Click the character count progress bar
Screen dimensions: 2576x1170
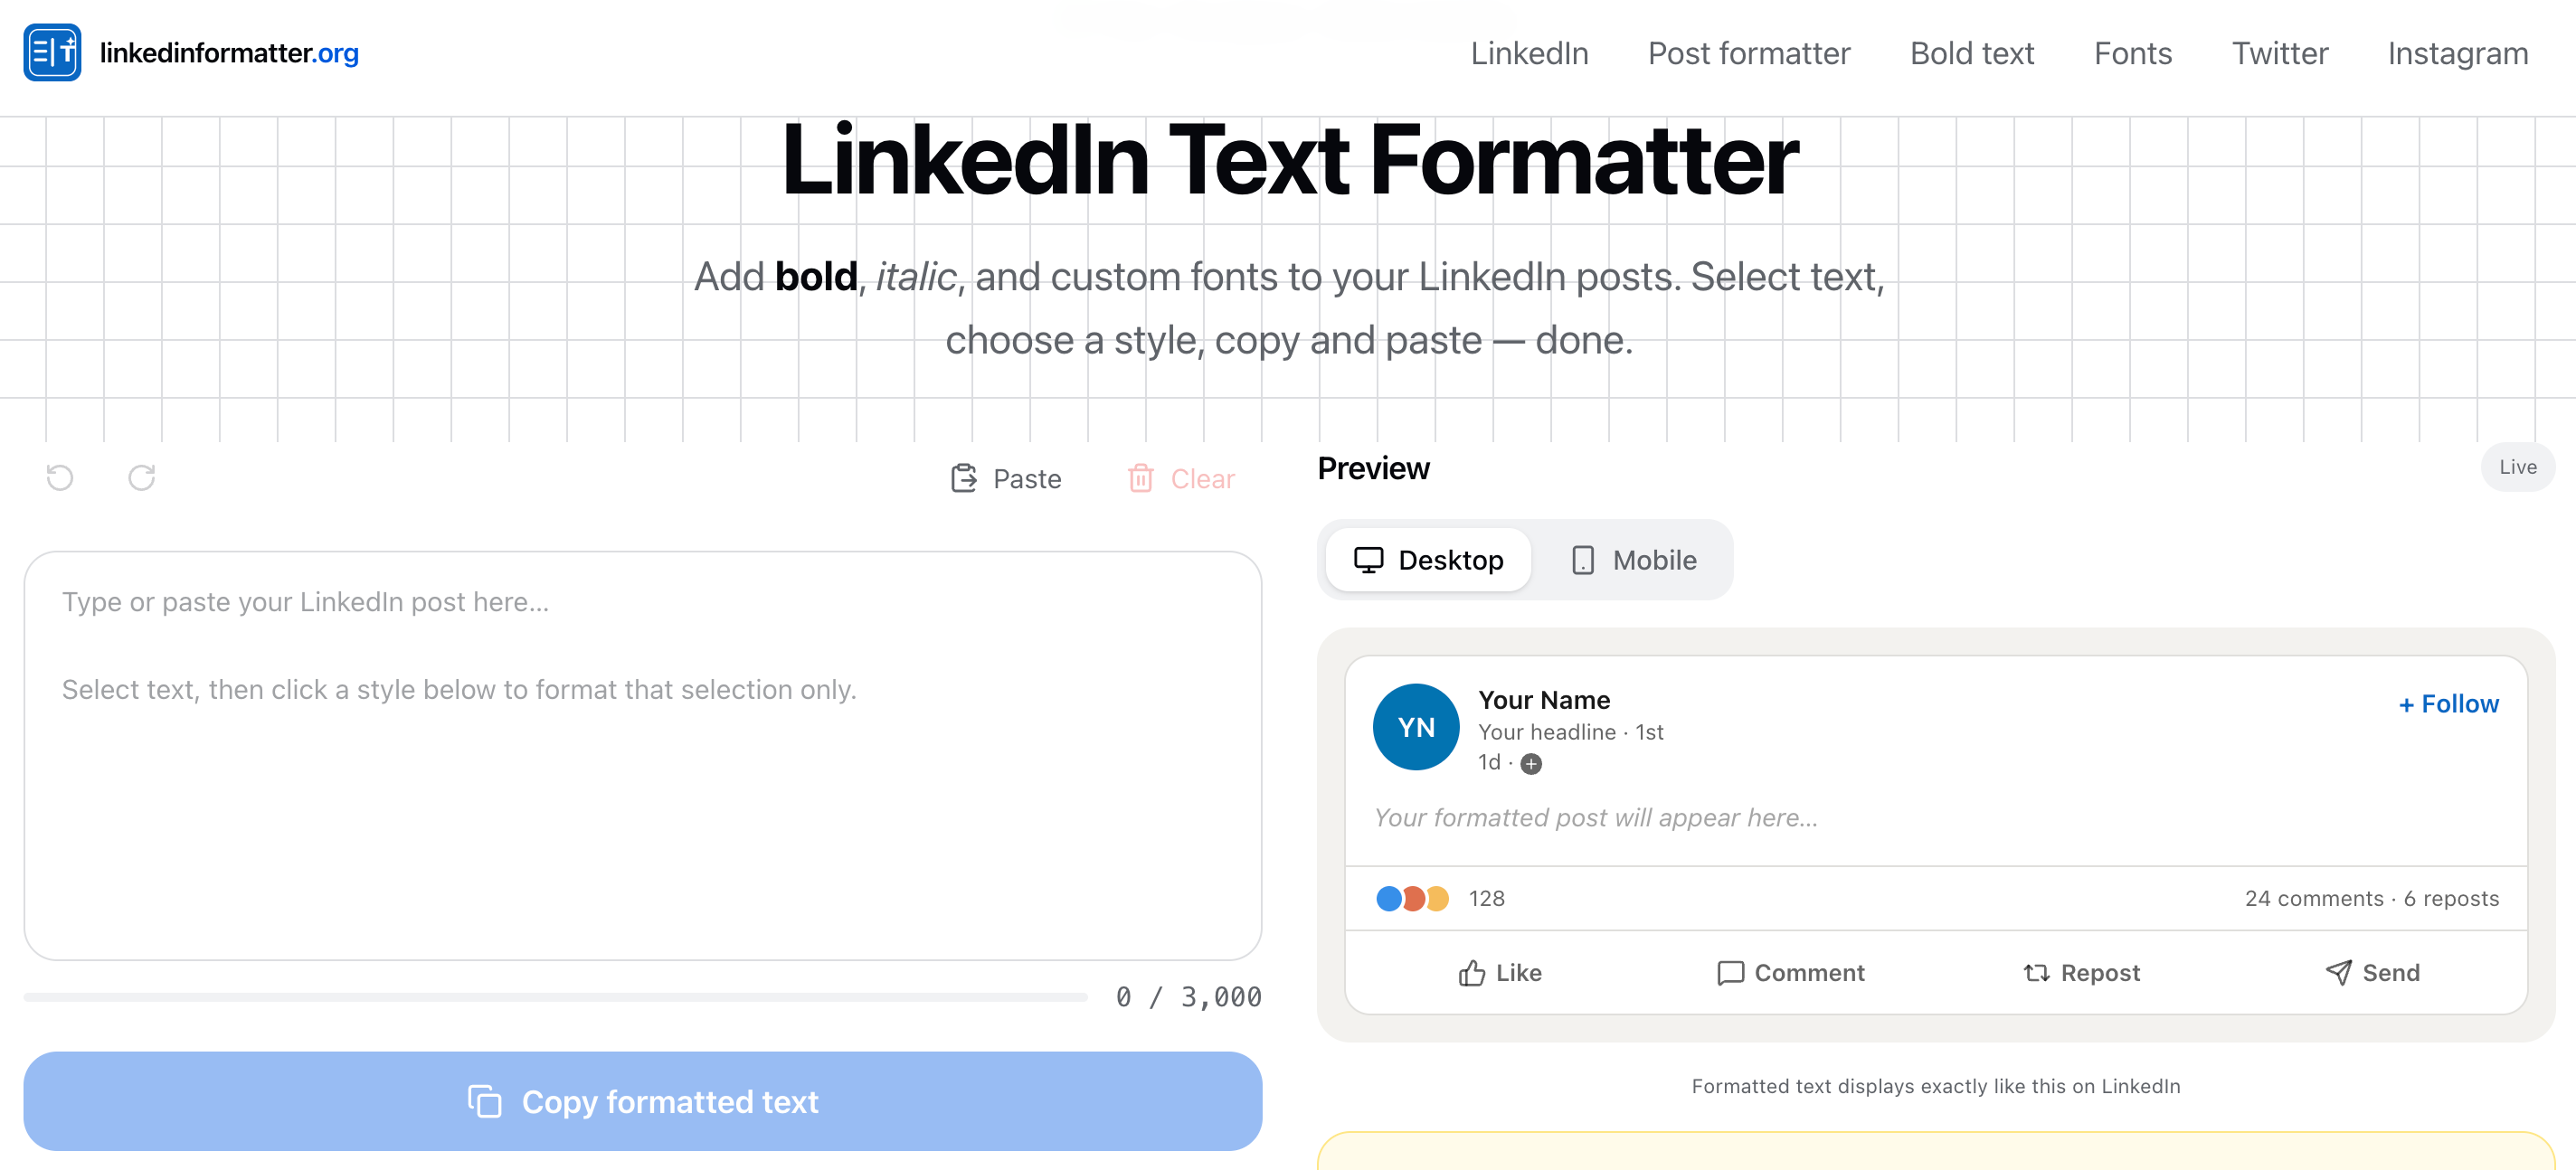tap(555, 997)
